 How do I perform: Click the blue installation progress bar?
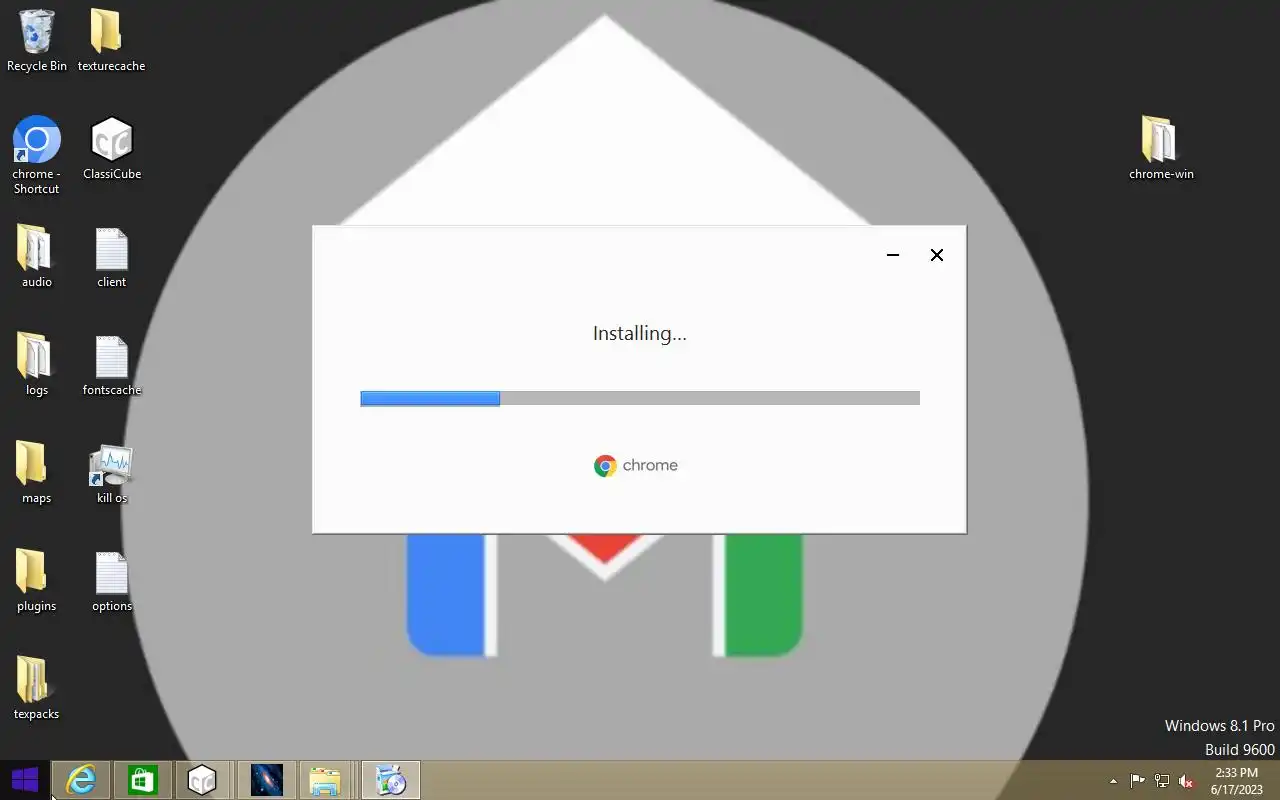430,398
